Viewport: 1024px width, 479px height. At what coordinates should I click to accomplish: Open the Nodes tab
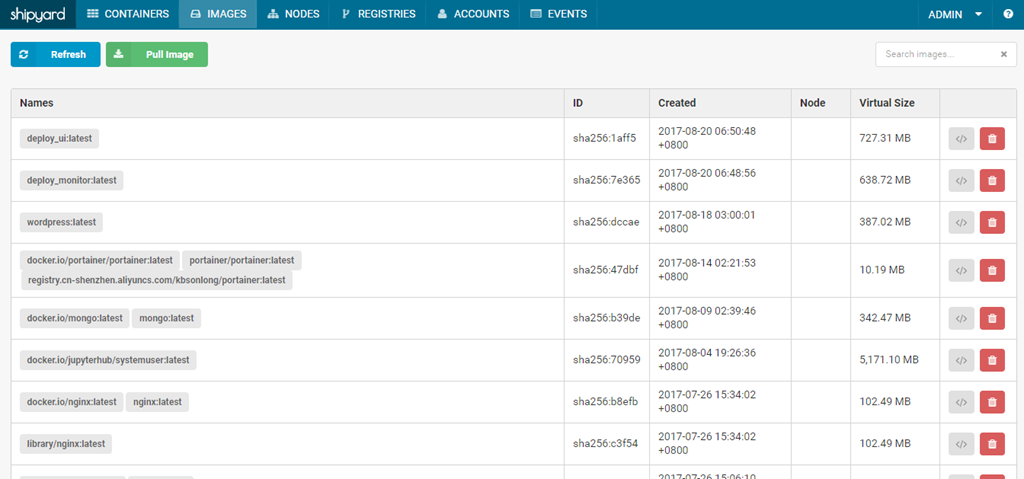coord(293,14)
